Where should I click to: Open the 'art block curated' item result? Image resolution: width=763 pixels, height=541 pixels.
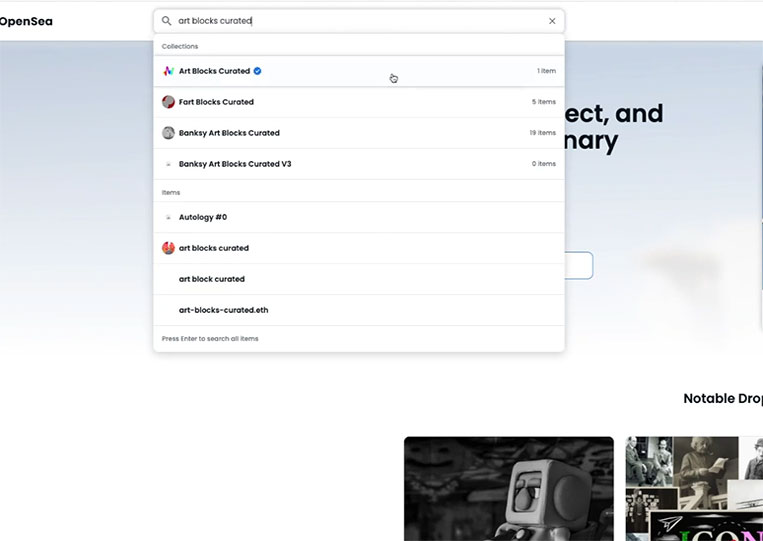click(x=359, y=279)
